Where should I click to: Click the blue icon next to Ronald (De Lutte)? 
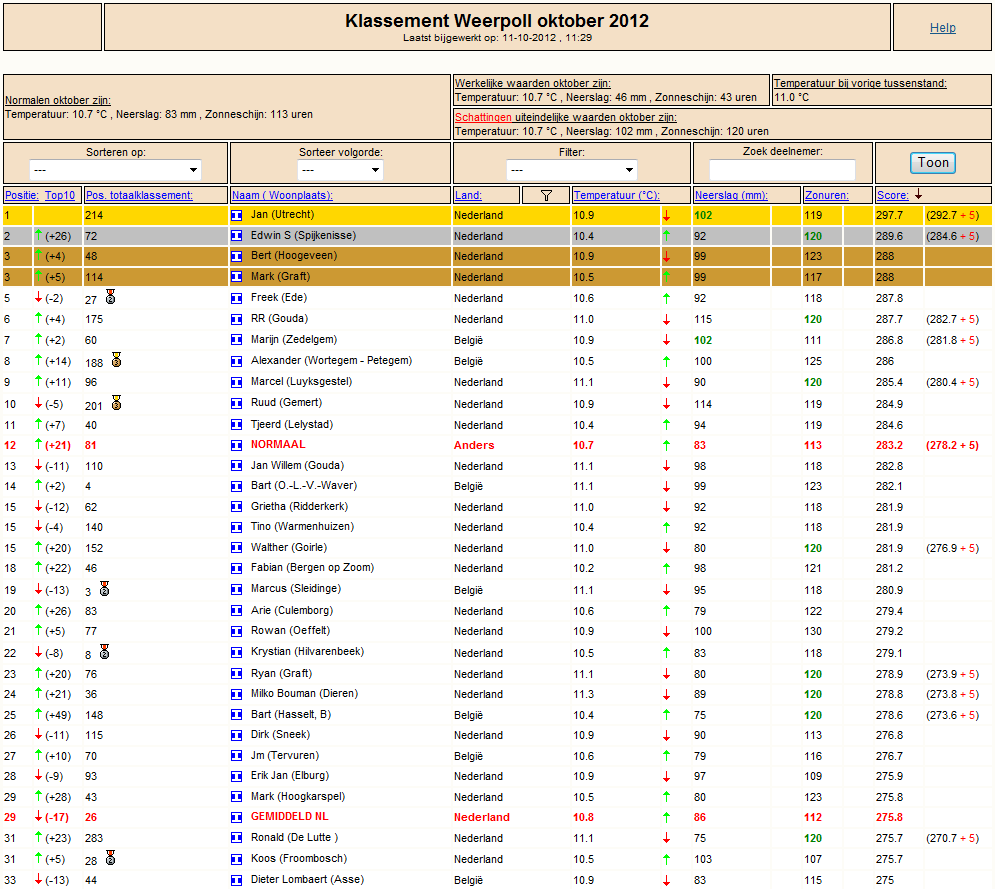coord(237,838)
